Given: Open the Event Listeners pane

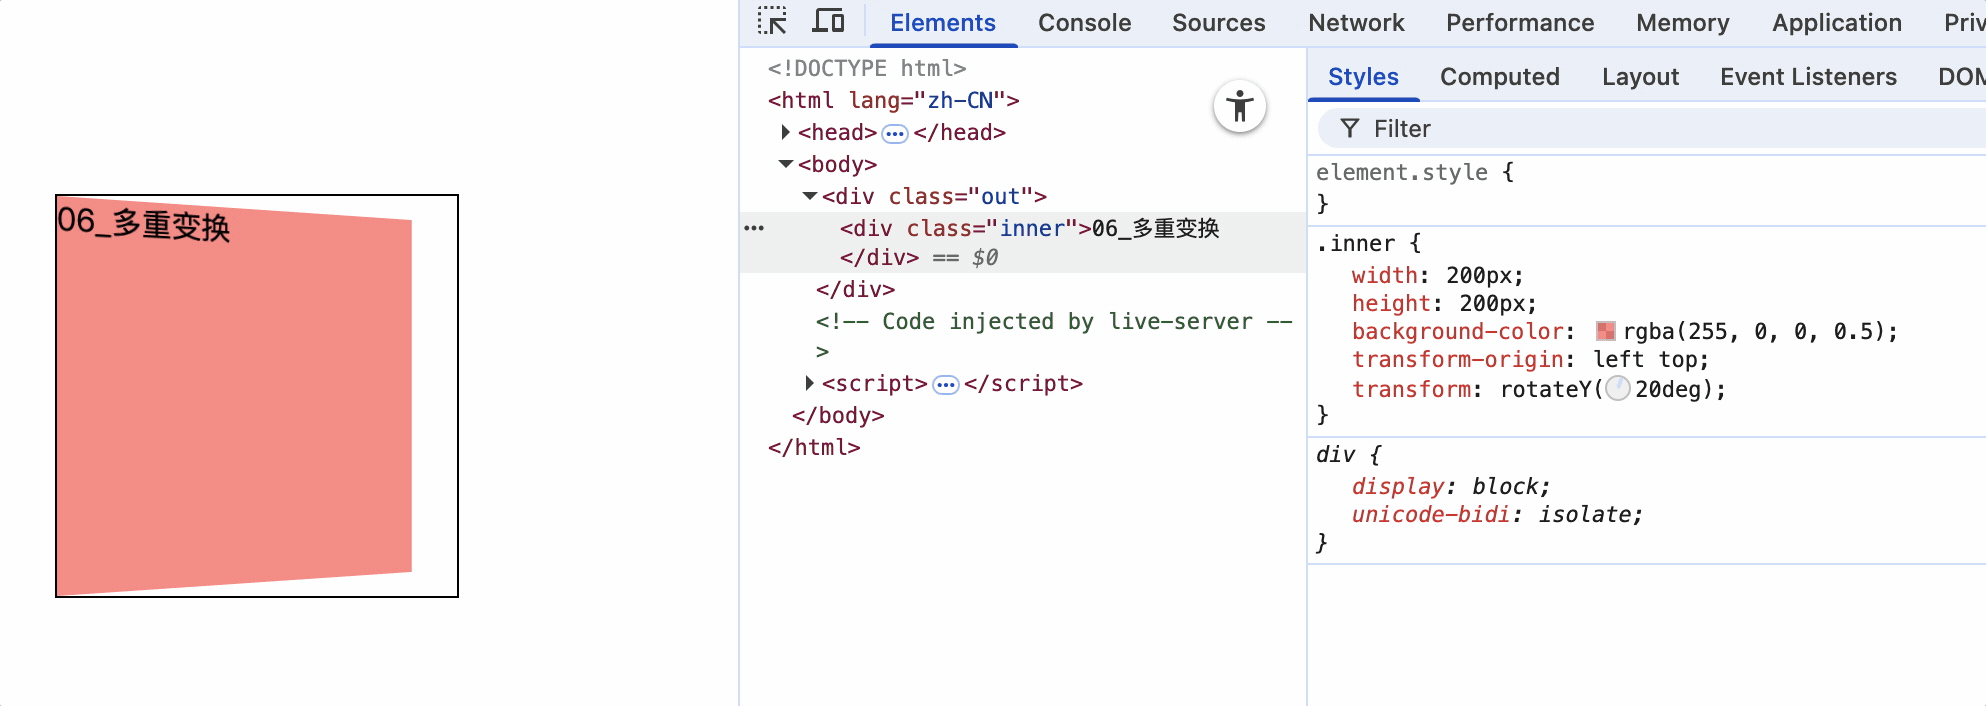Looking at the screenshot, I should (1808, 77).
